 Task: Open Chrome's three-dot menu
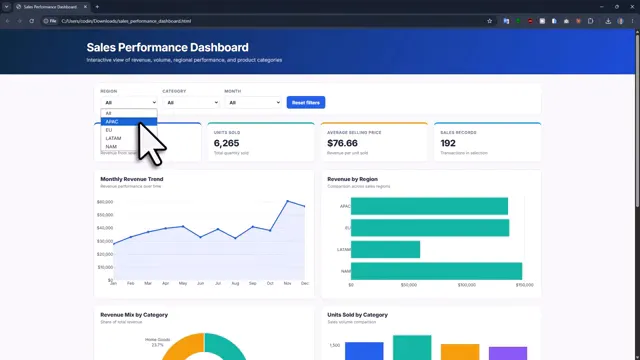(632, 21)
